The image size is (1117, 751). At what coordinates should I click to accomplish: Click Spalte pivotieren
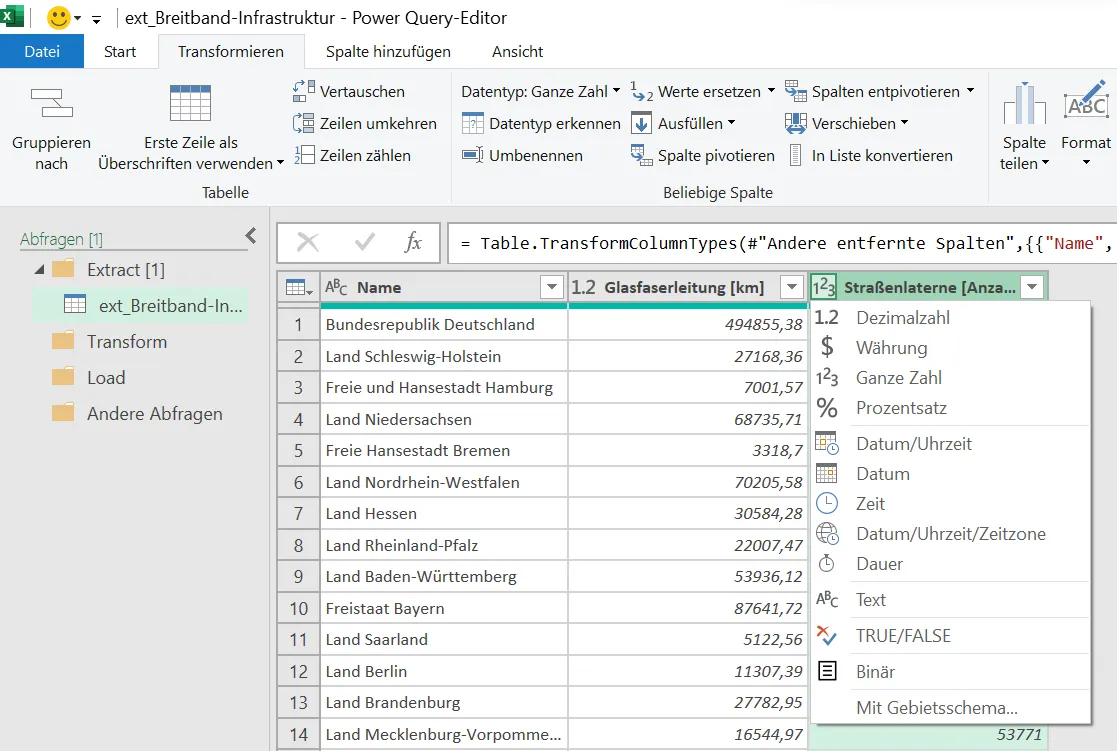[x=702, y=155]
